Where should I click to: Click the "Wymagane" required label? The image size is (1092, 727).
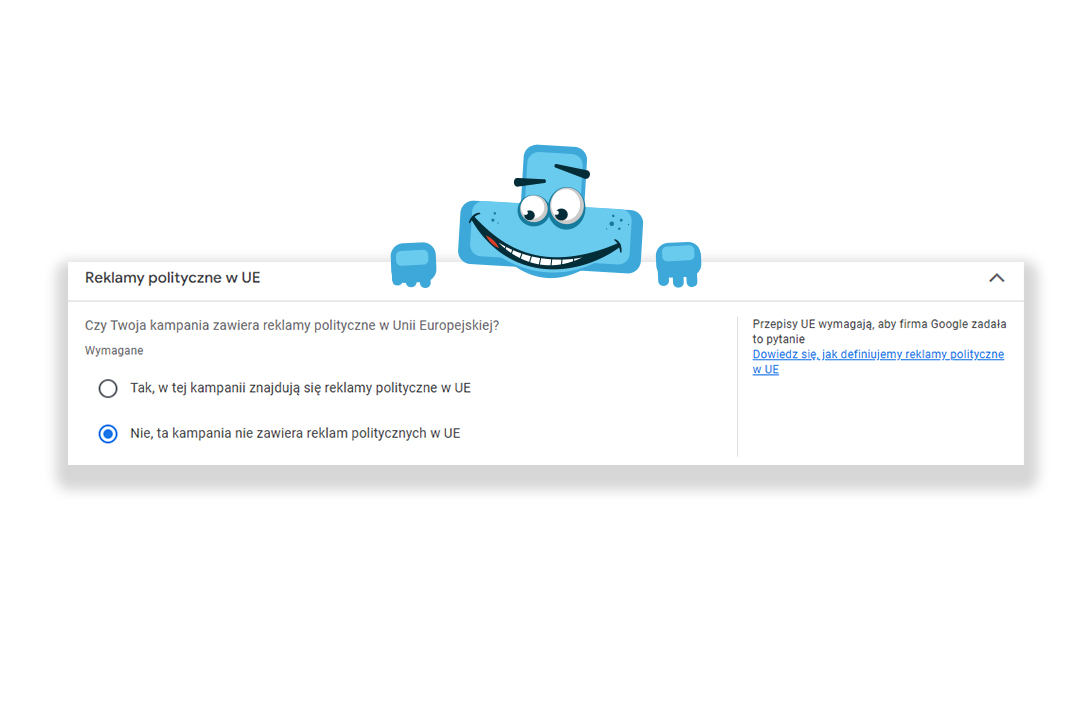coord(114,351)
